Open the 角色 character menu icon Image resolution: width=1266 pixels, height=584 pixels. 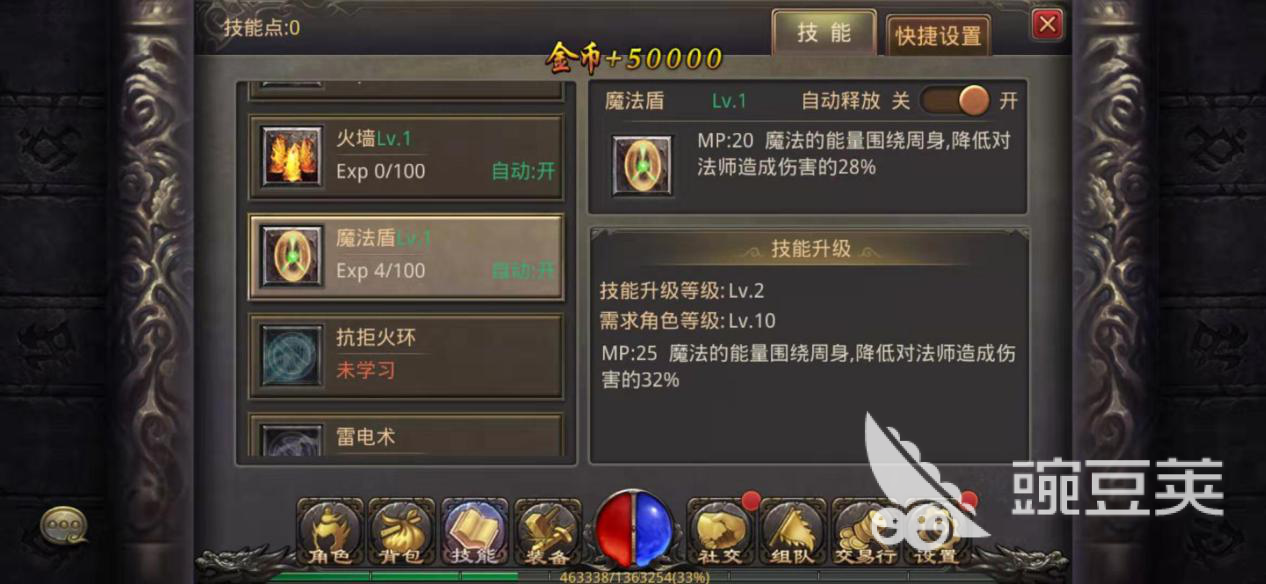point(329,532)
